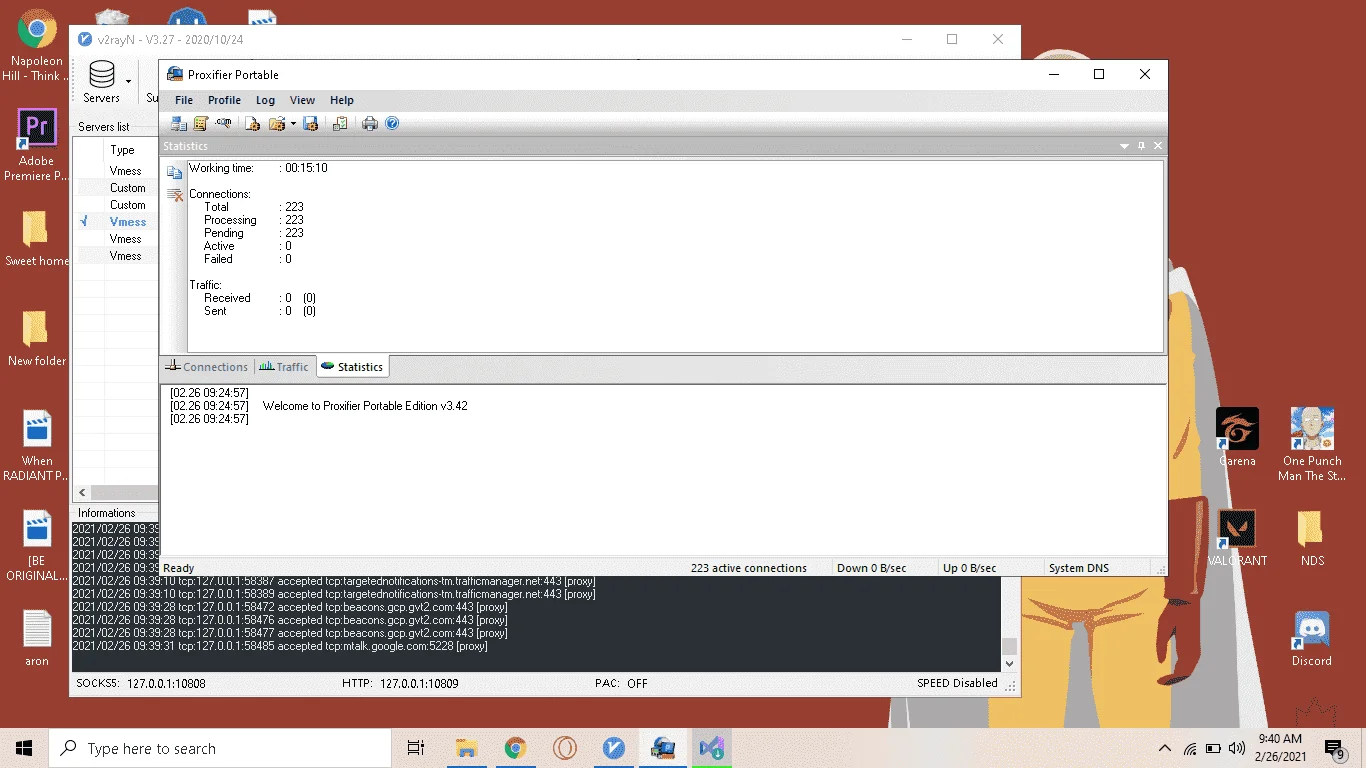Click System DNS in the status bar

1080,568
